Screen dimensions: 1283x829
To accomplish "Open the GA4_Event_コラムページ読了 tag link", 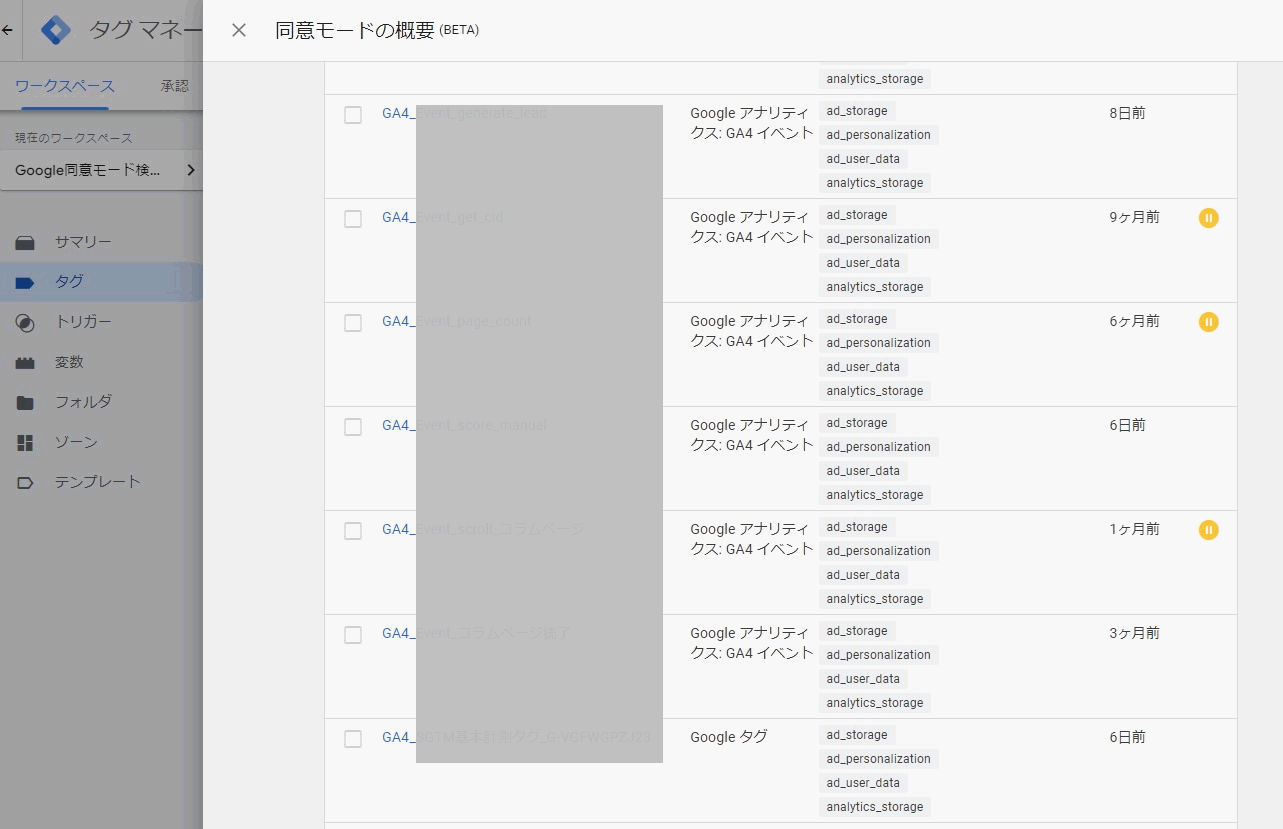I will pyautogui.click(x=476, y=633).
